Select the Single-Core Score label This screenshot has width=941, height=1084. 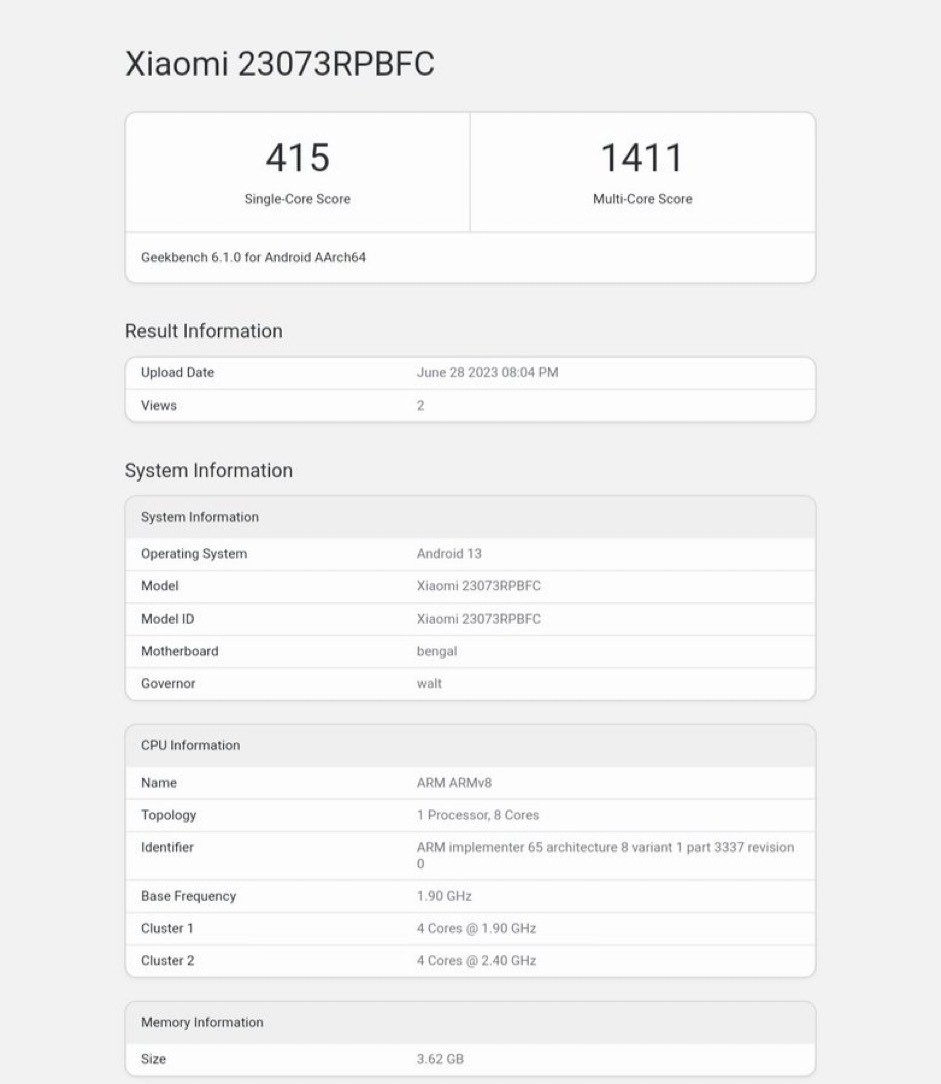297,199
